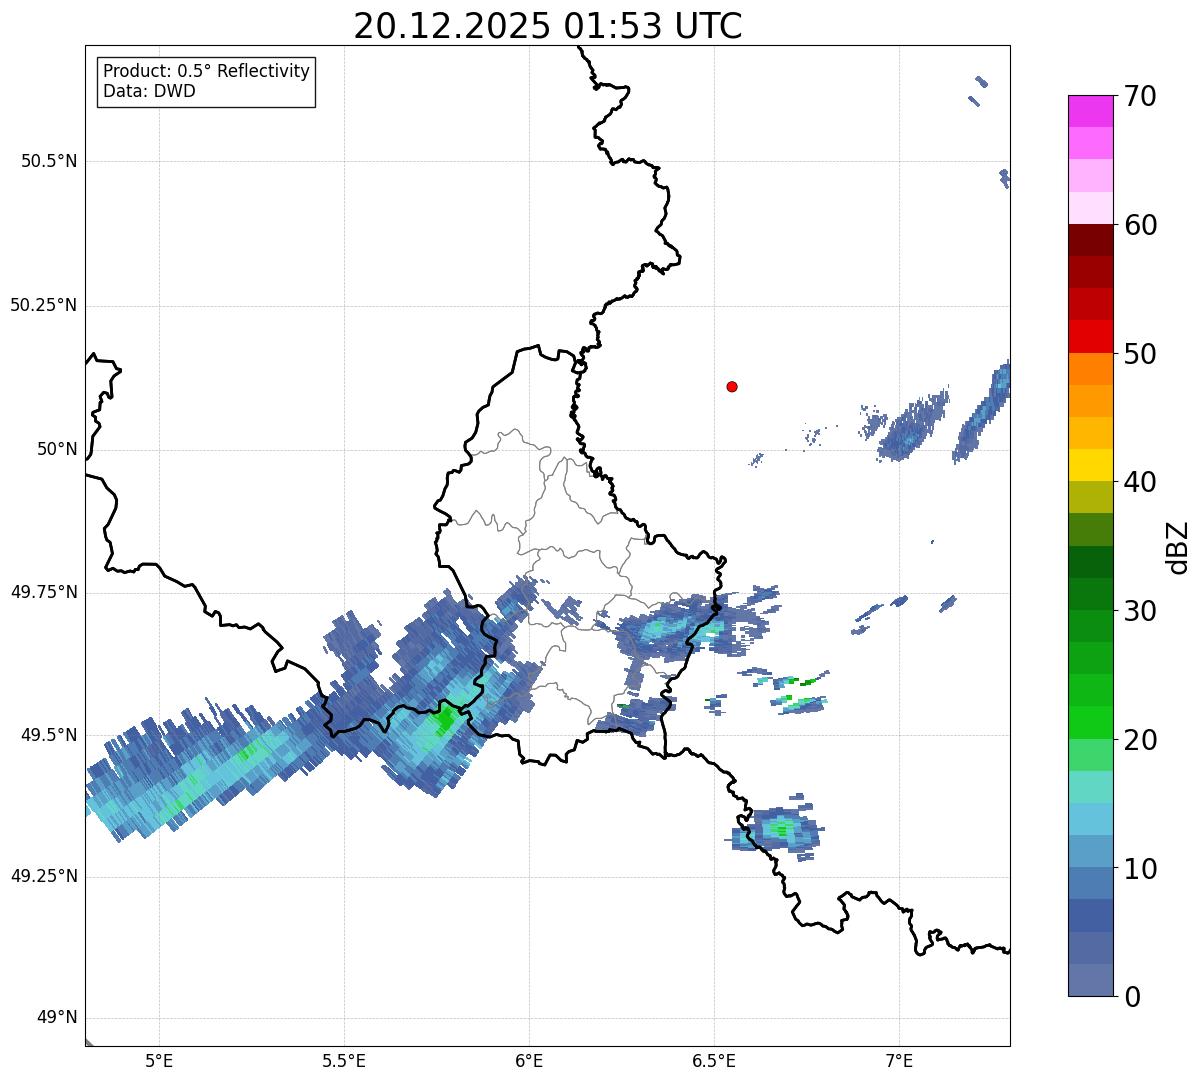Click the 5.5°E longitude label
The image size is (1202, 1081).
click(344, 1061)
